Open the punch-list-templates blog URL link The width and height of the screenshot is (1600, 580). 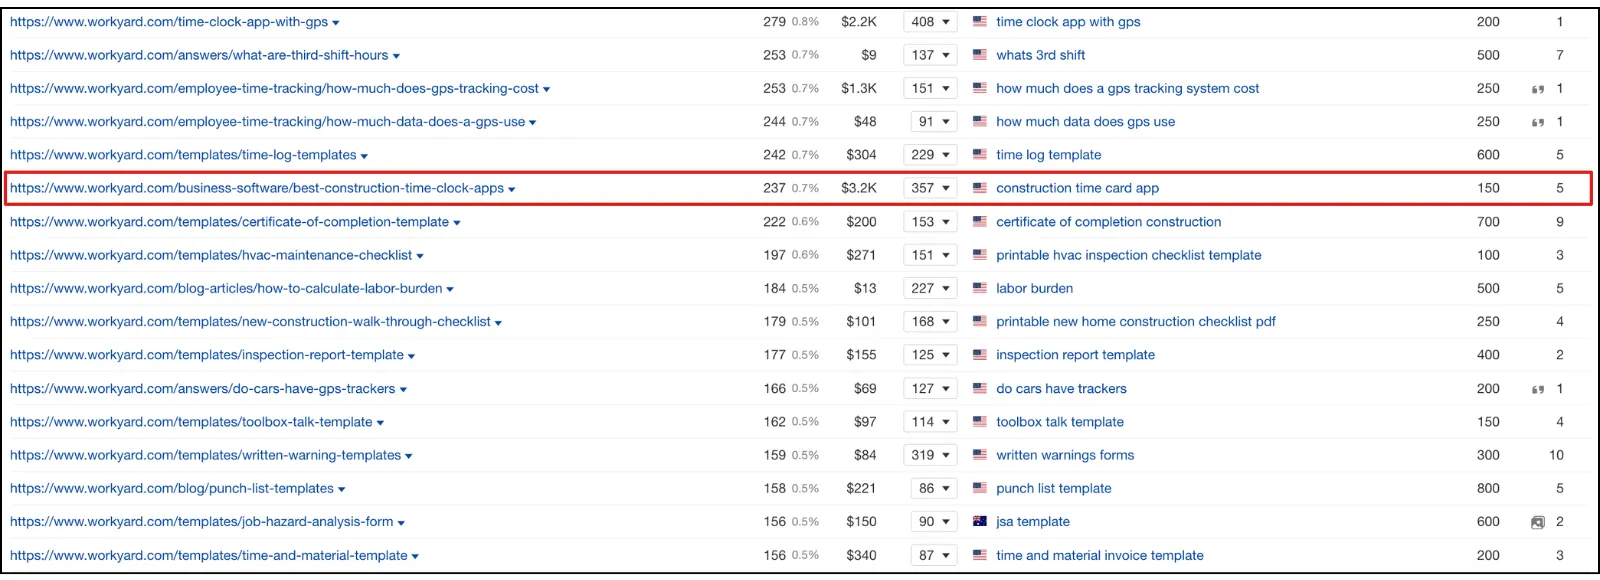click(x=172, y=488)
